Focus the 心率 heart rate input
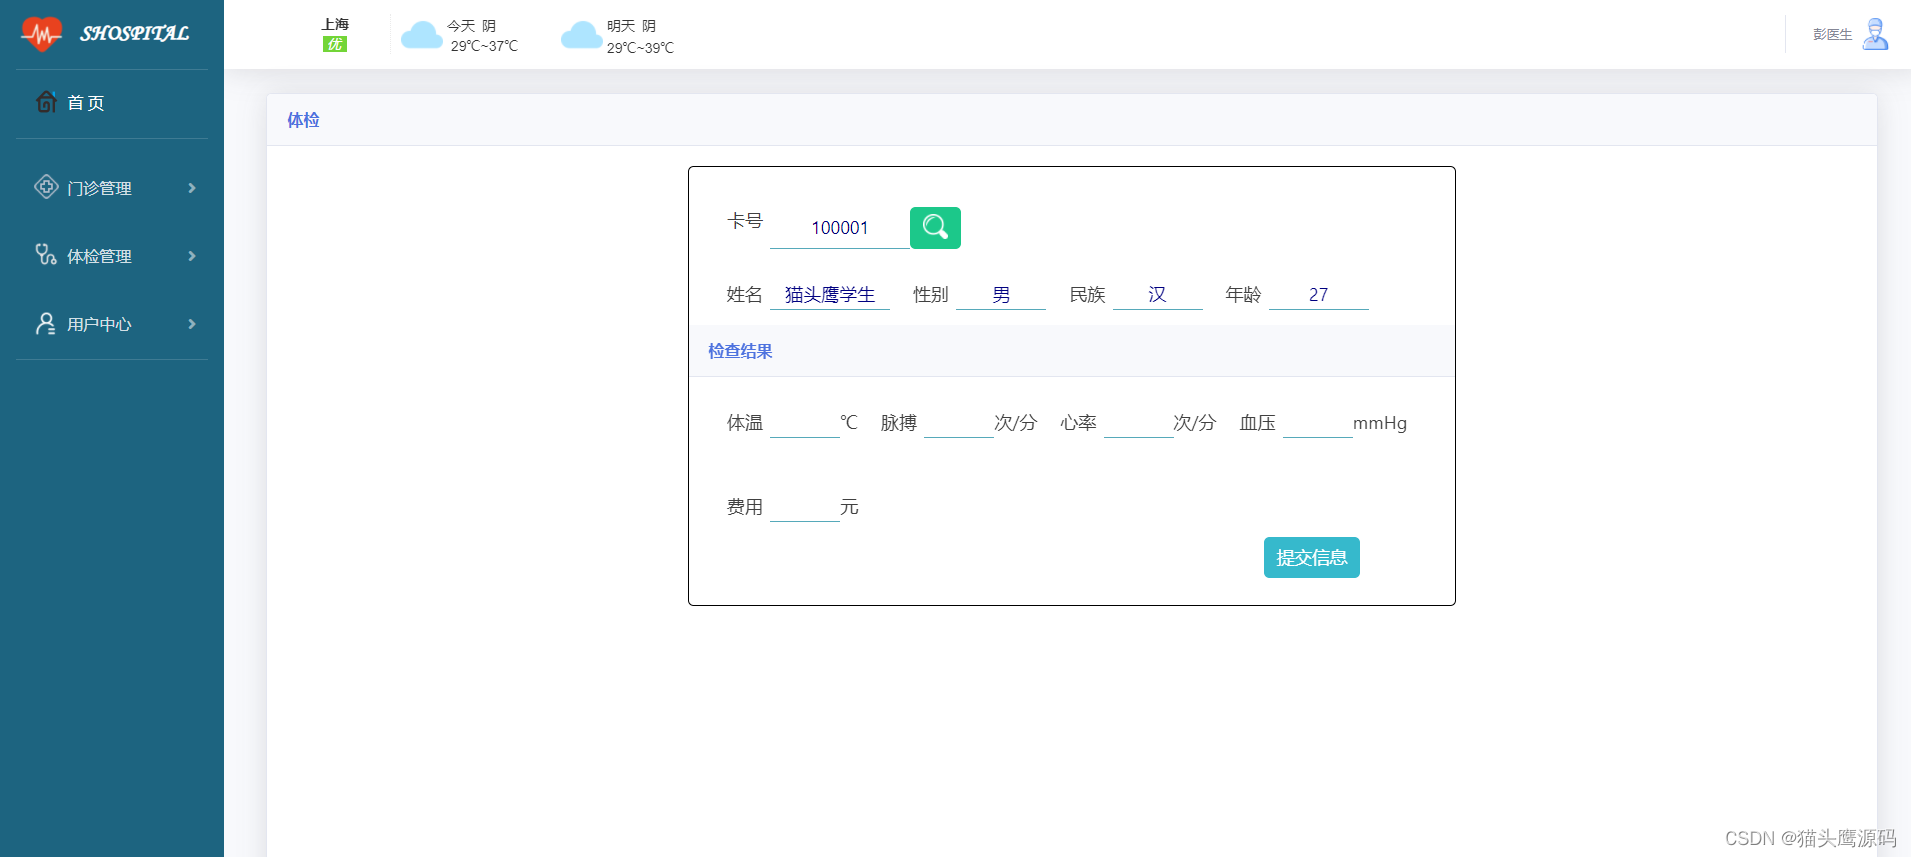This screenshot has width=1911, height=857. point(1139,423)
